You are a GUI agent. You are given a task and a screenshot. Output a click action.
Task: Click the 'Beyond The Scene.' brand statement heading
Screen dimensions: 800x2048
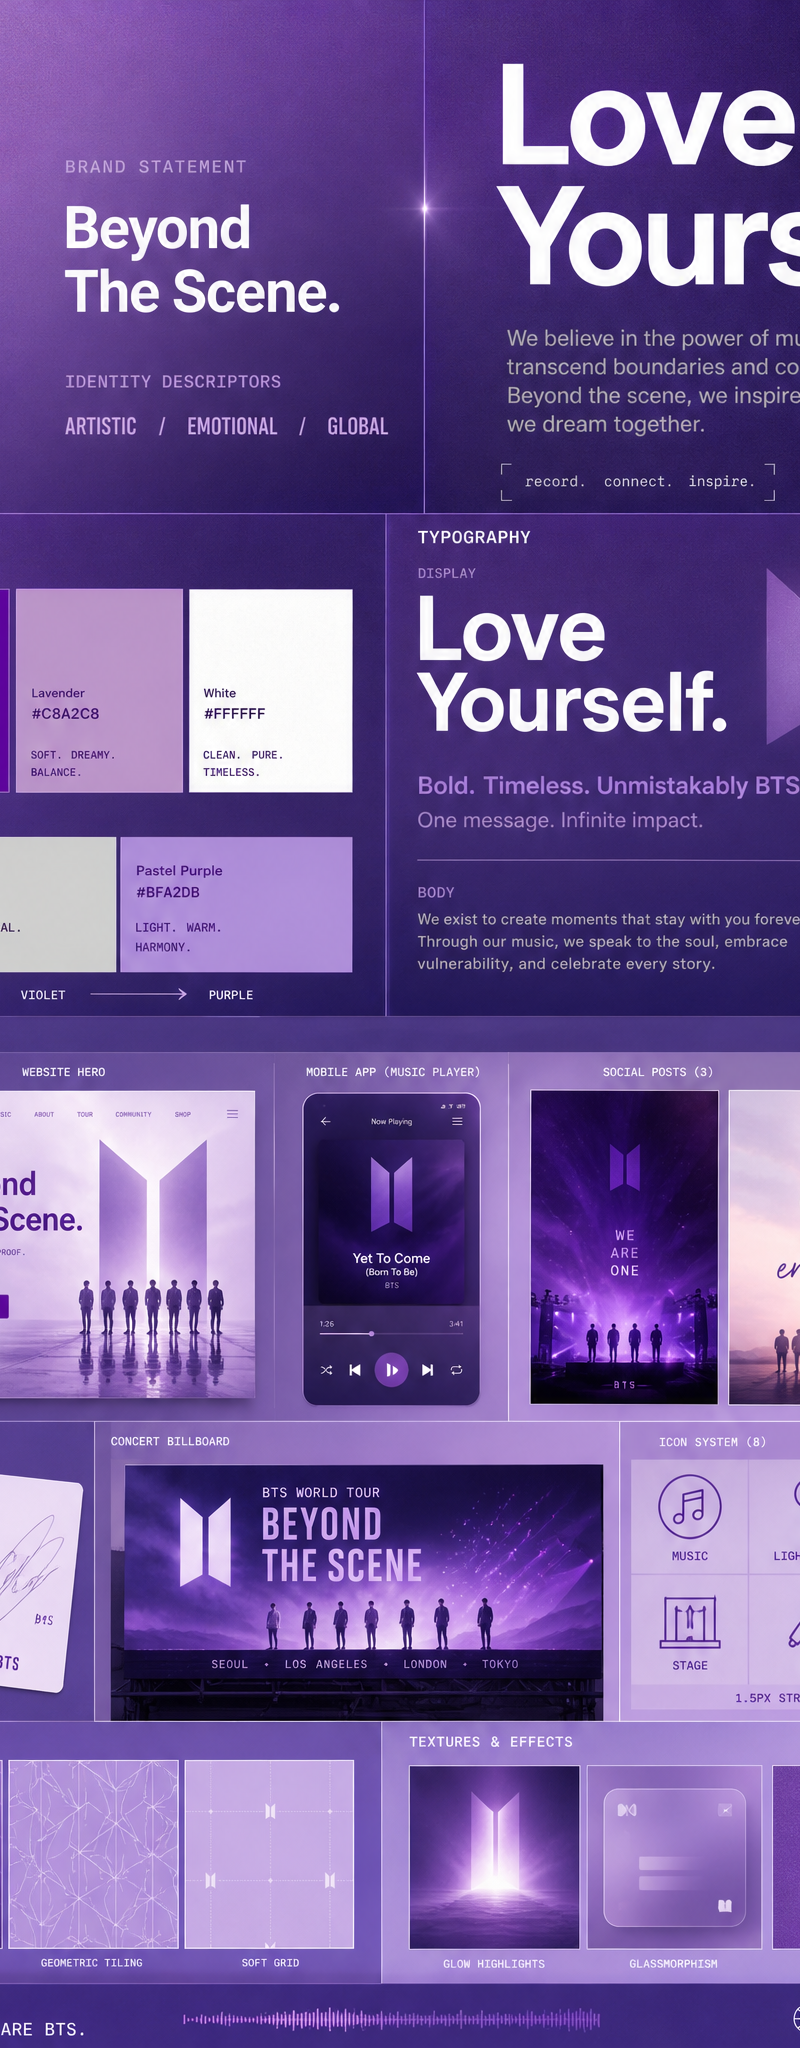click(x=203, y=259)
